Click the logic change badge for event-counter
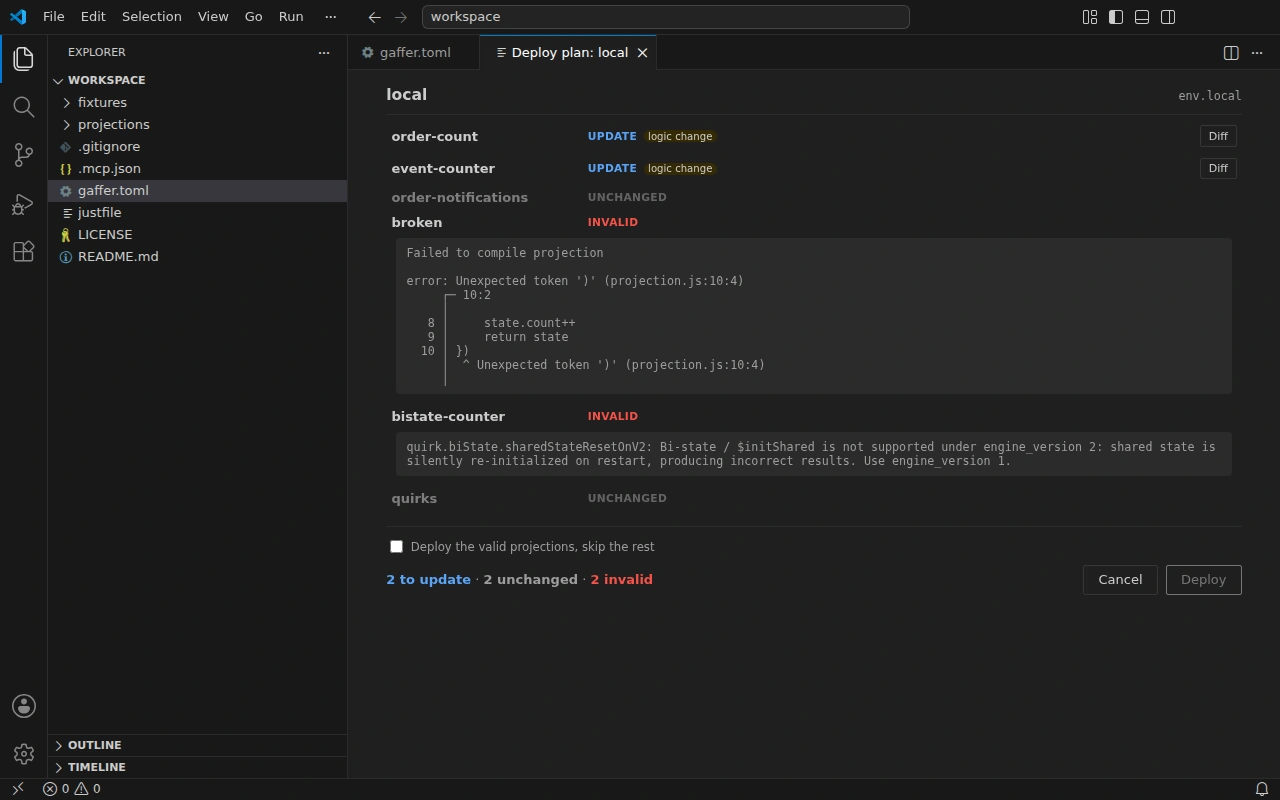Image resolution: width=1280 pixels, height=800 pixels. tap(680, 168)
